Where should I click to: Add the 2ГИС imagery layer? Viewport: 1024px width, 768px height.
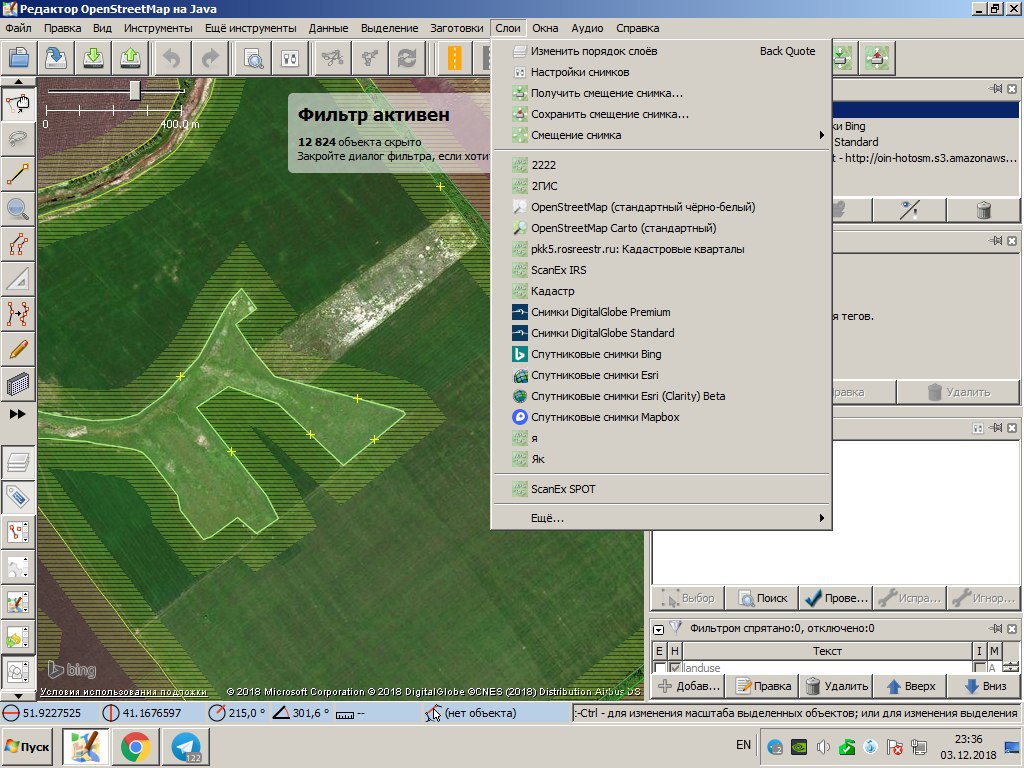(x=660, y=186)
